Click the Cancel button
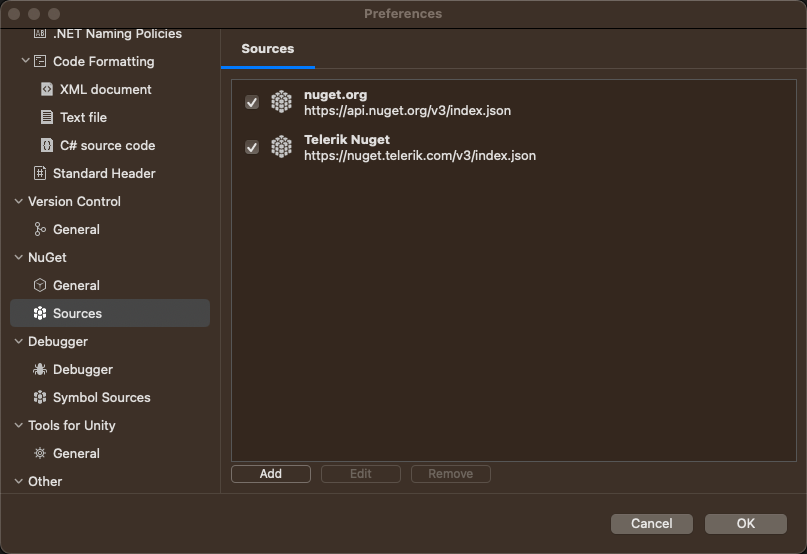 coord(652,523)
